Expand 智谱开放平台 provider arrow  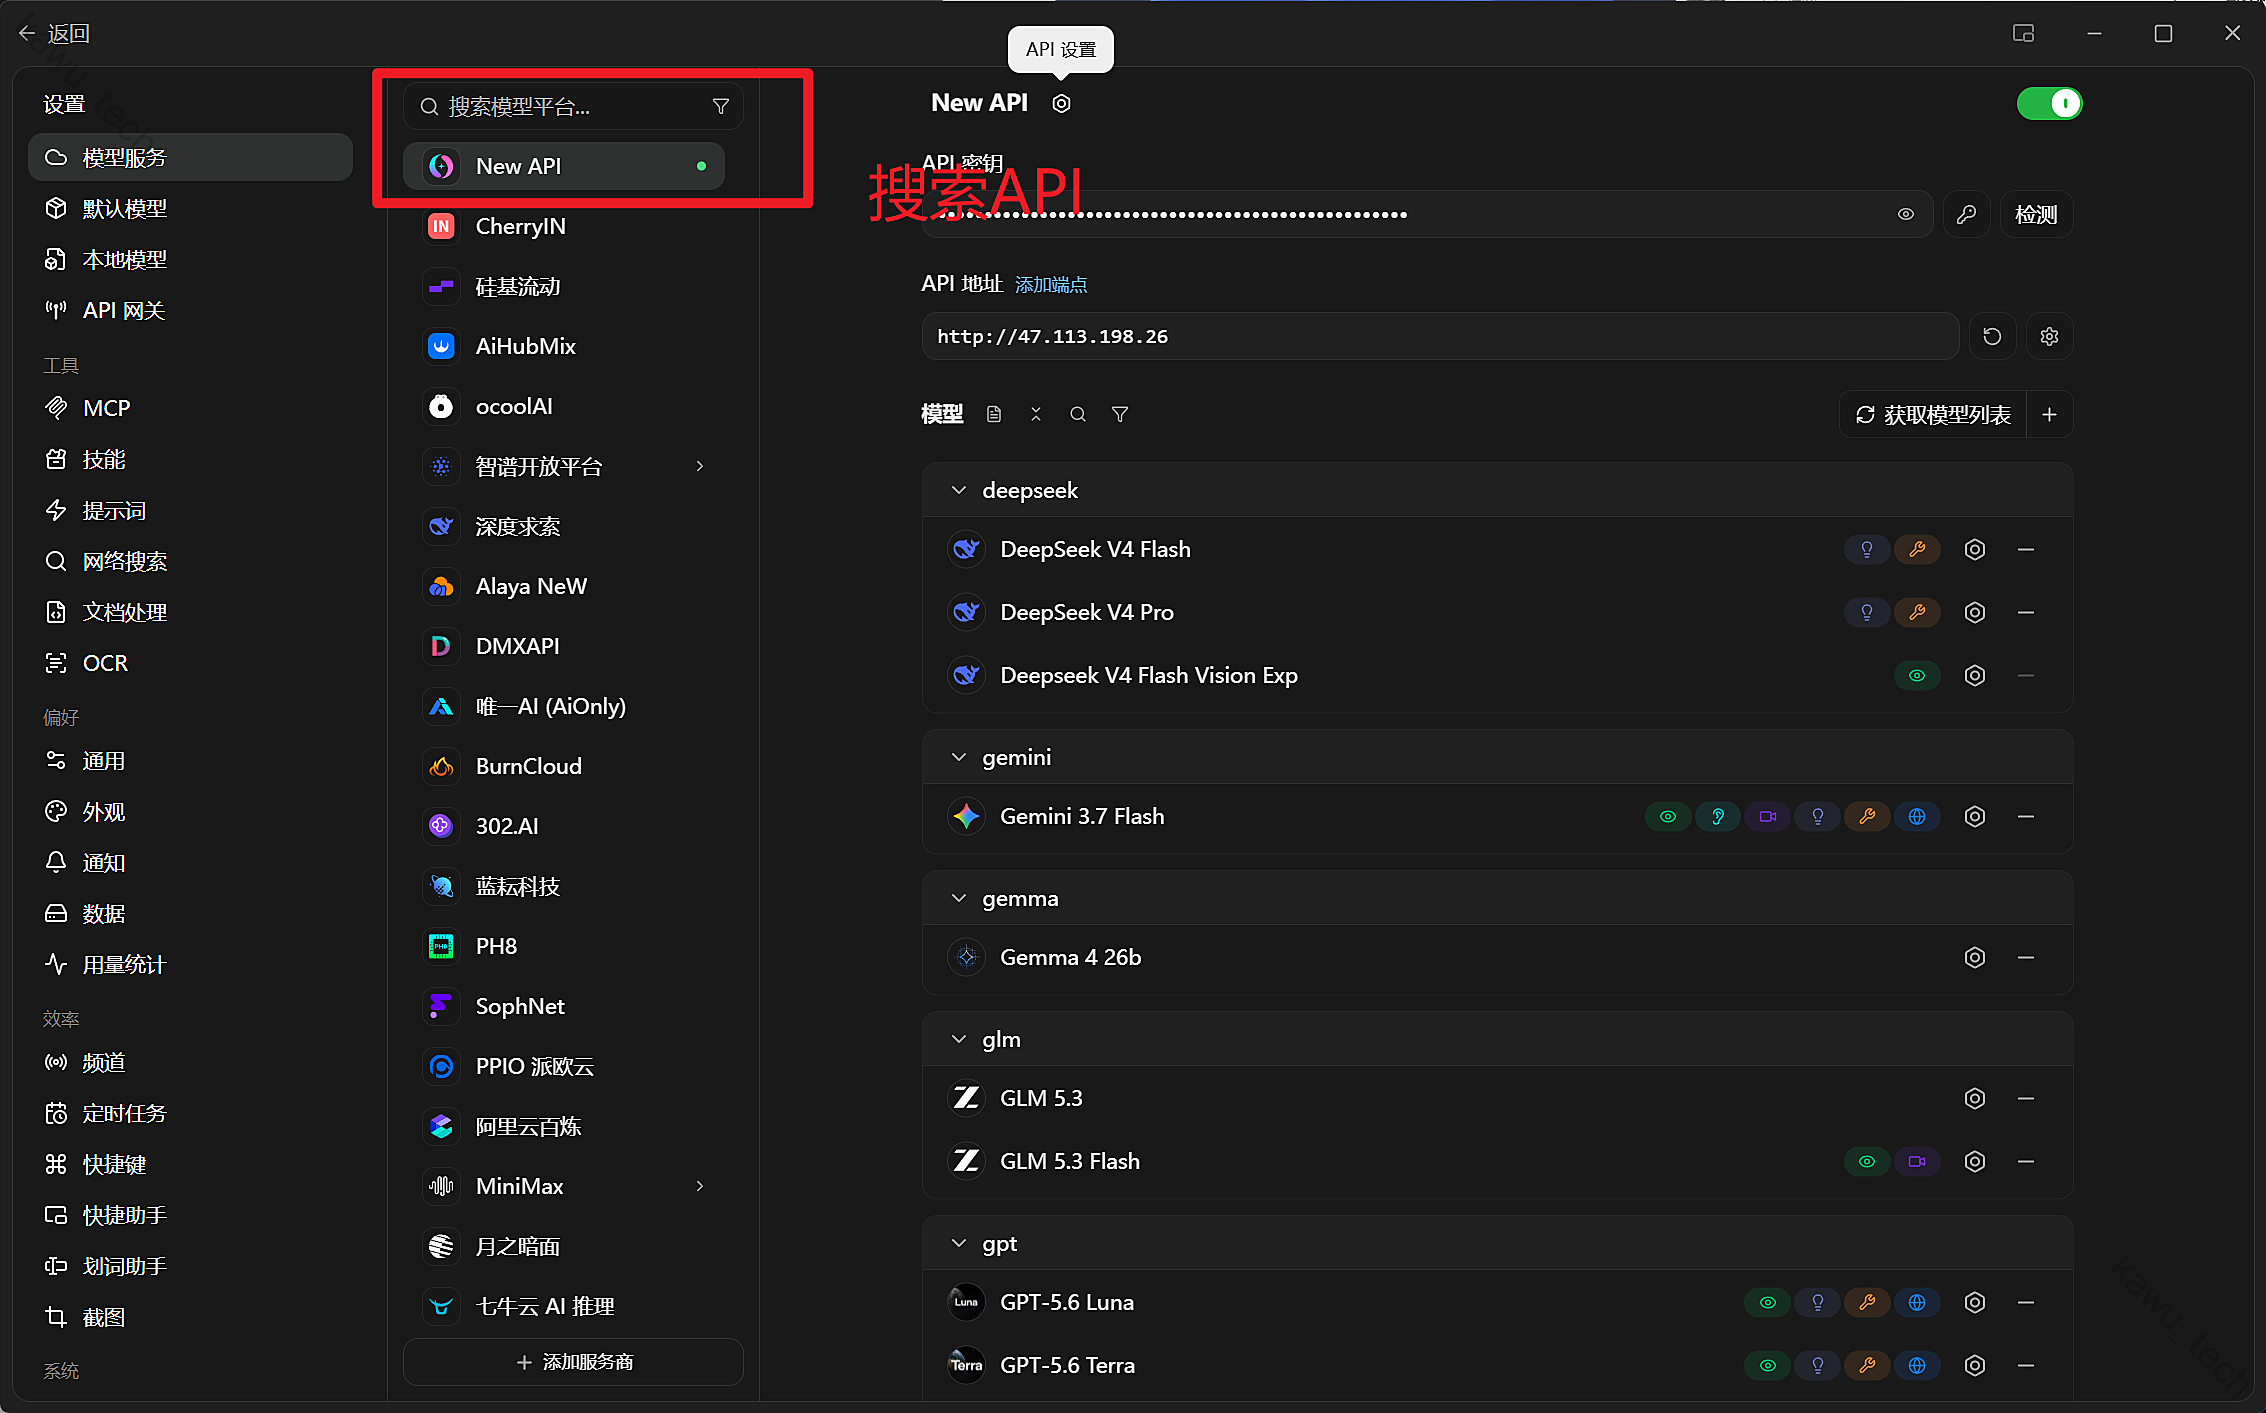(x=700, y=466)
